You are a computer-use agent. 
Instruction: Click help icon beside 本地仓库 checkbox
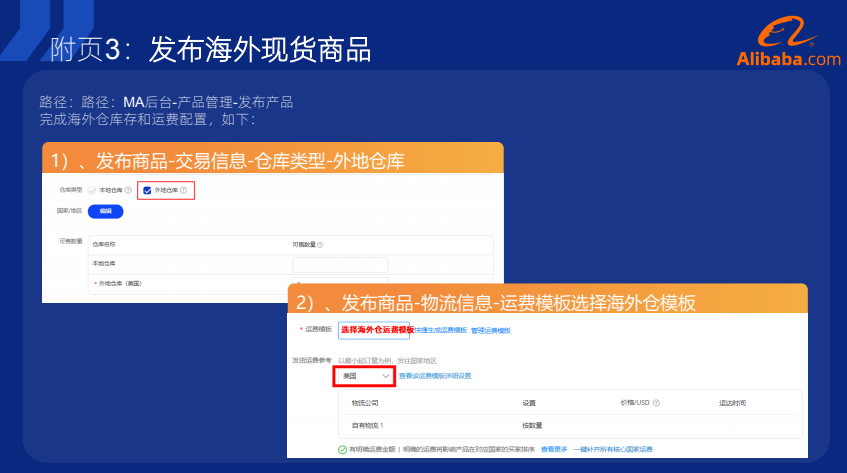(128, 190)
